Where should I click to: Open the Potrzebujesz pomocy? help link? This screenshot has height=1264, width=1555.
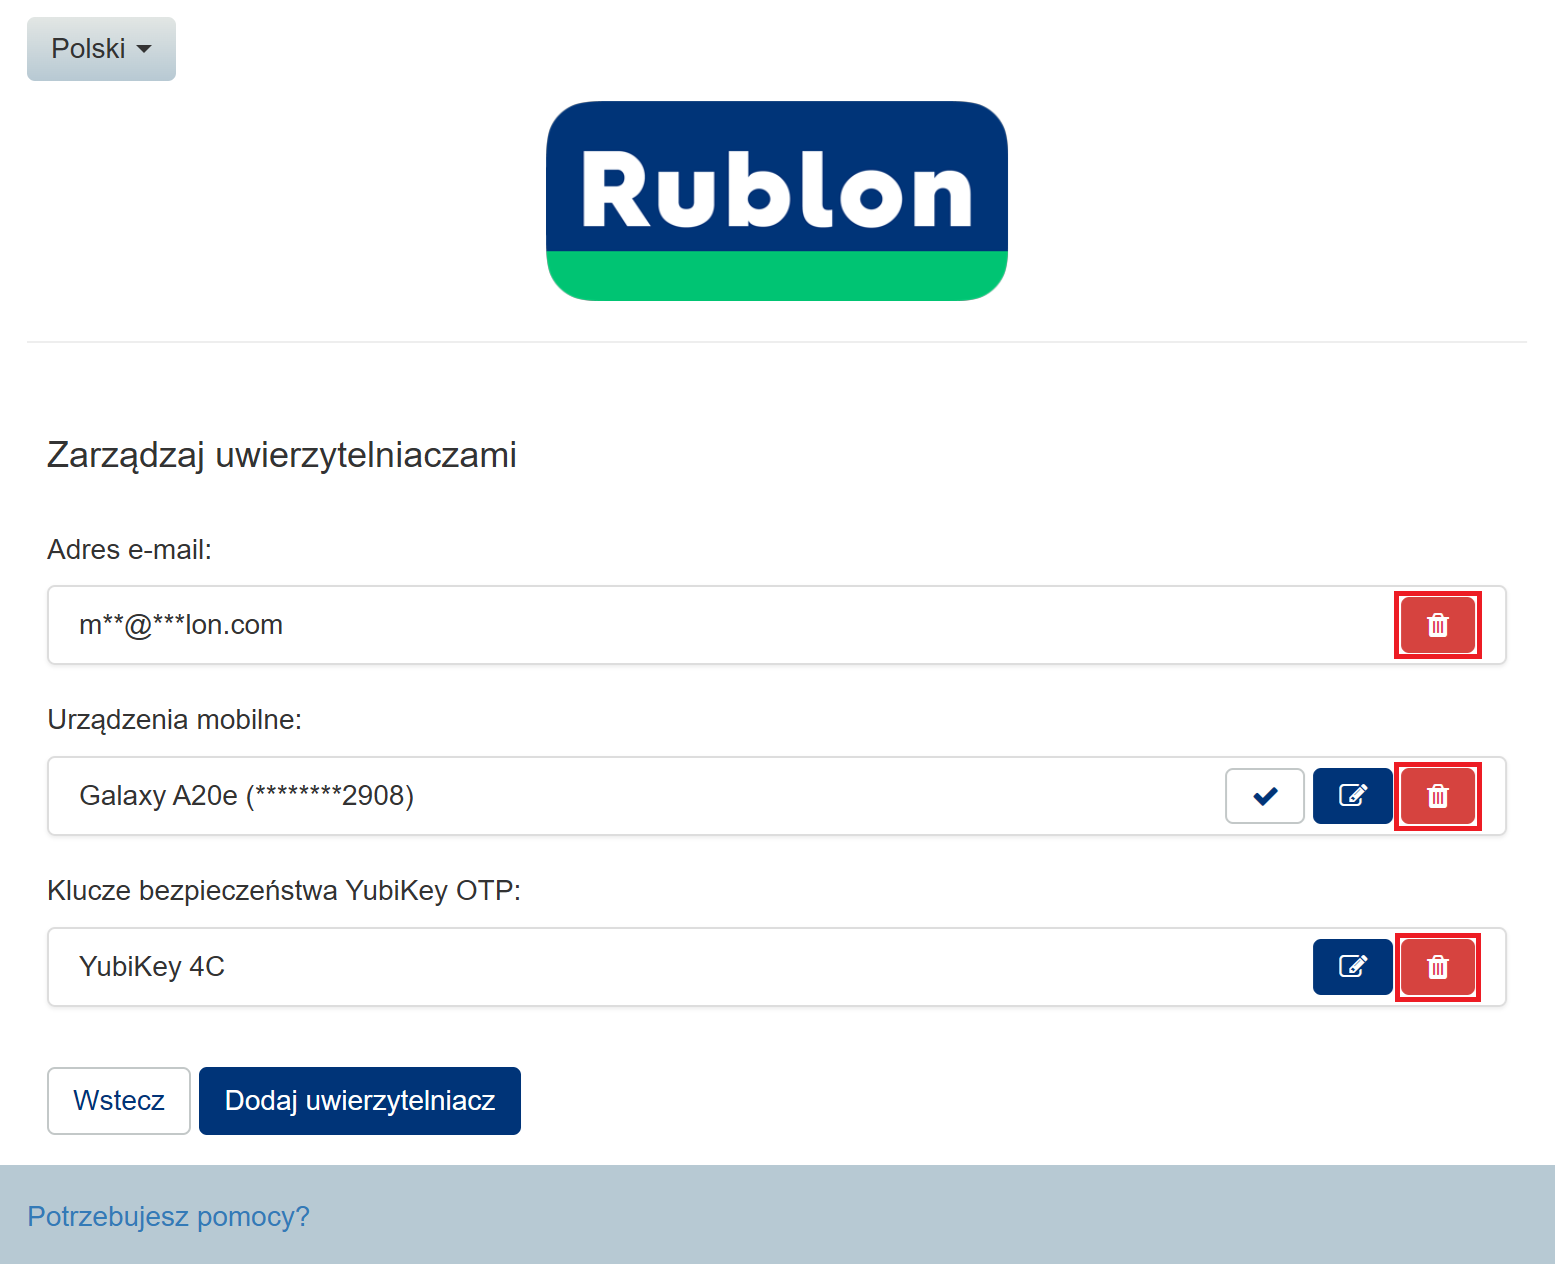[x=168, y=1216]
